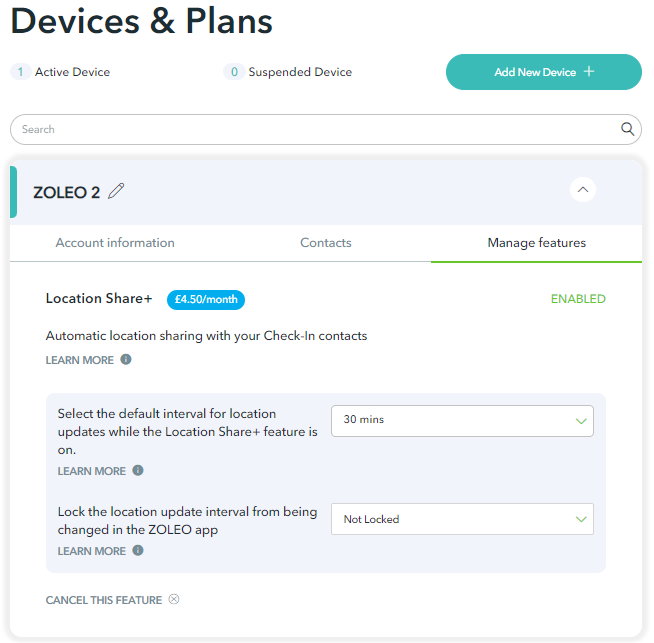The width and height of the screenshot is (654, 643).
Task: Open LEARN MORE under Automatic location sharing
Action: click(80, 360)
